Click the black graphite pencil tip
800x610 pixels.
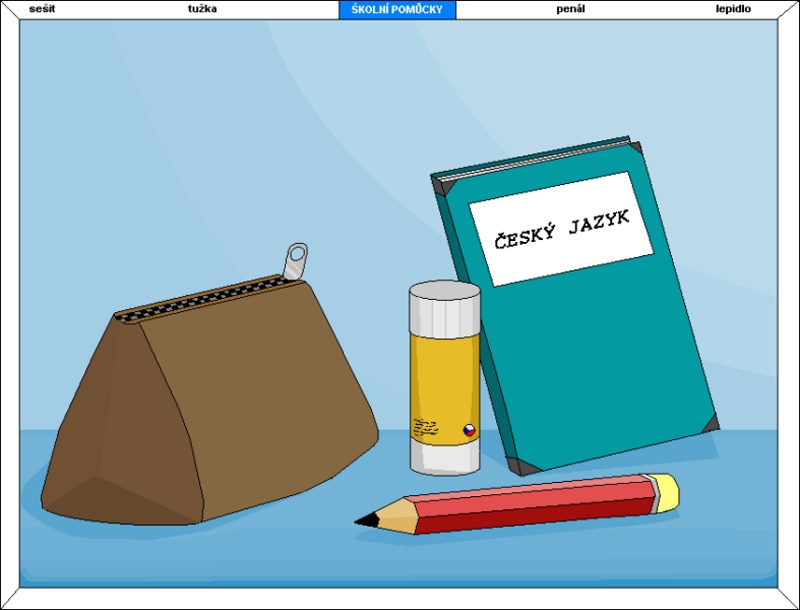366,520
